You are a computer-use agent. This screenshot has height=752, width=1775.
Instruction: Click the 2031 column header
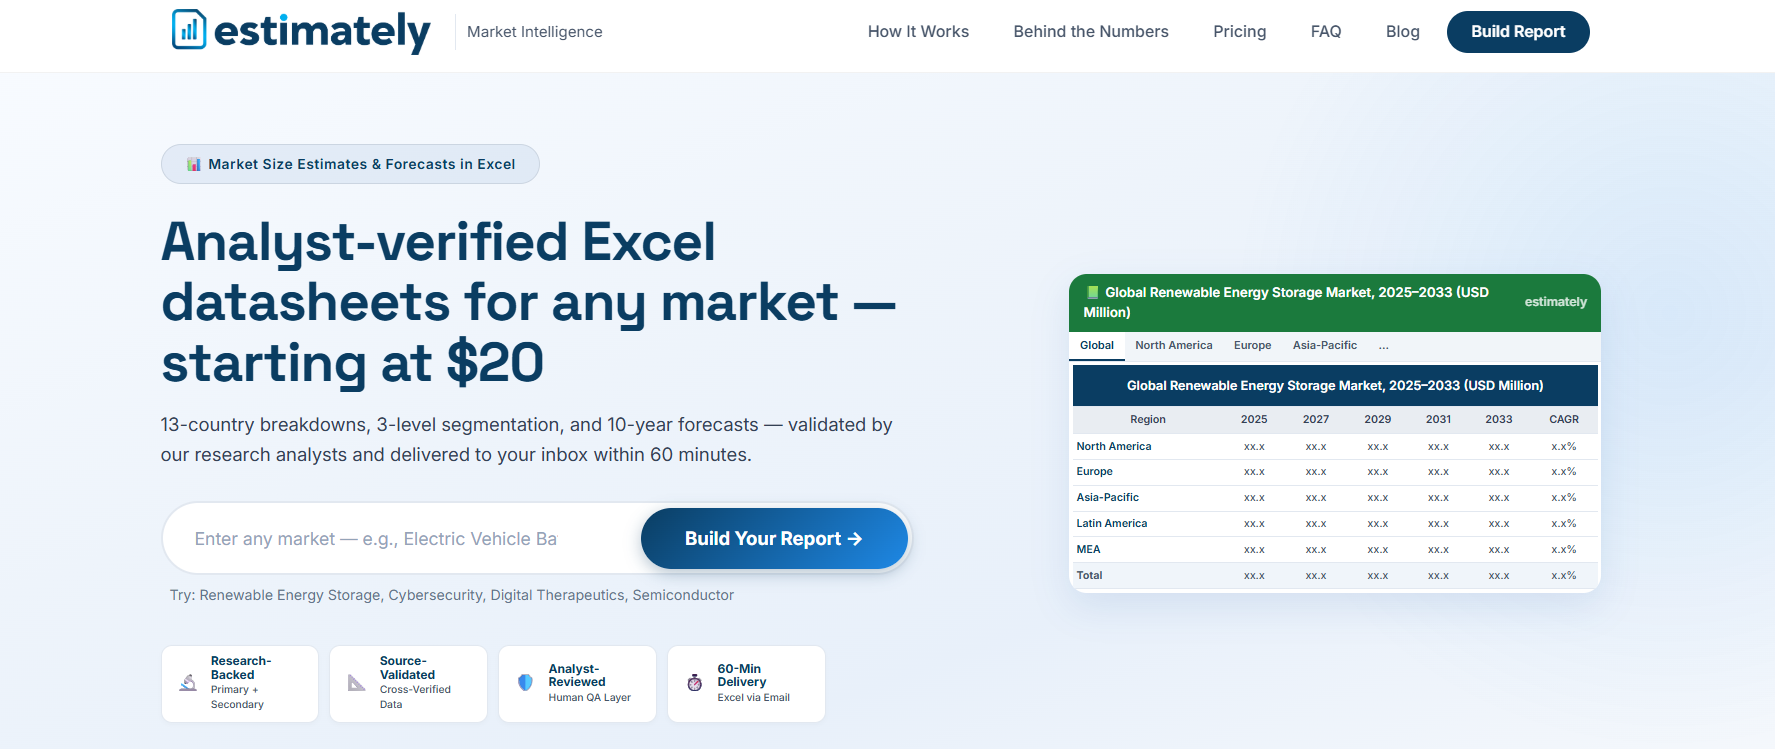pyautogui.click(x=1439, y=420)
